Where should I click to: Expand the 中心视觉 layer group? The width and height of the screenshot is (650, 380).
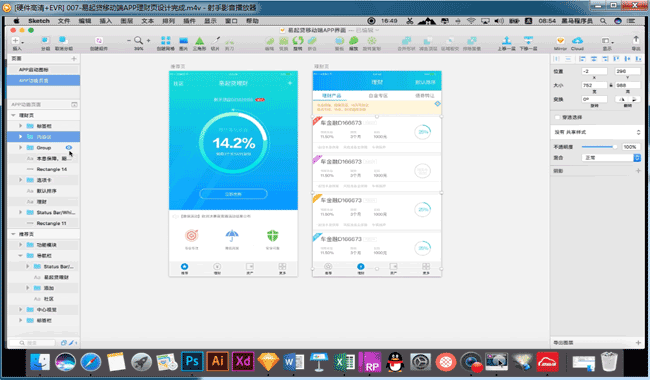(x=20, y=309)
